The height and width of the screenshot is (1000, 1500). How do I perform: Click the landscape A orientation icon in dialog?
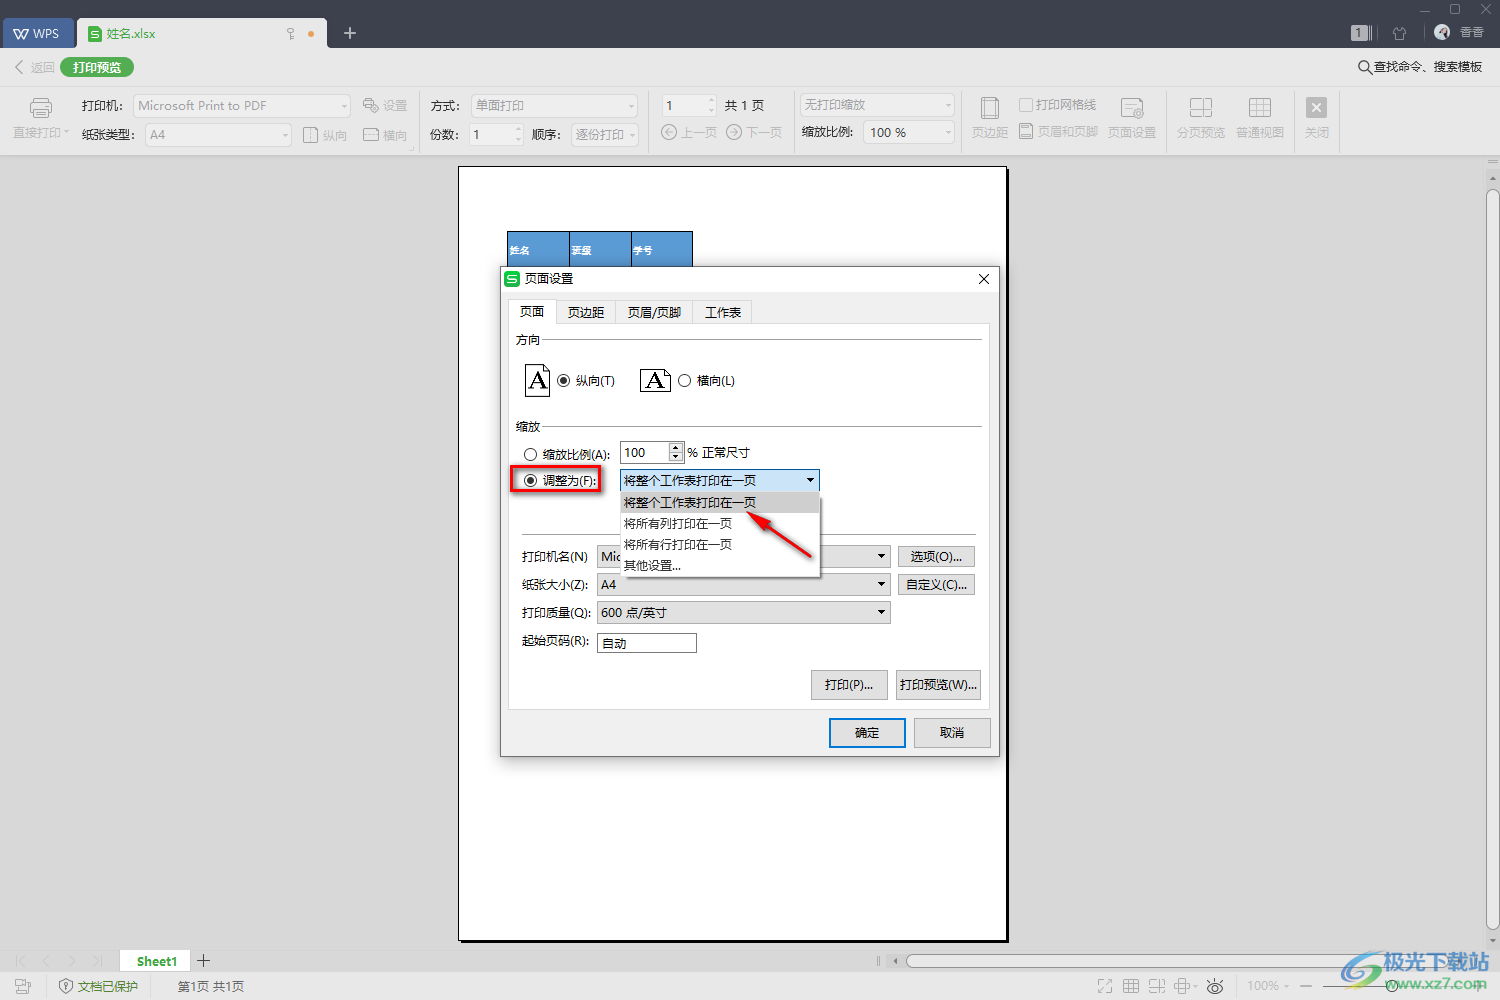point(655,380)
